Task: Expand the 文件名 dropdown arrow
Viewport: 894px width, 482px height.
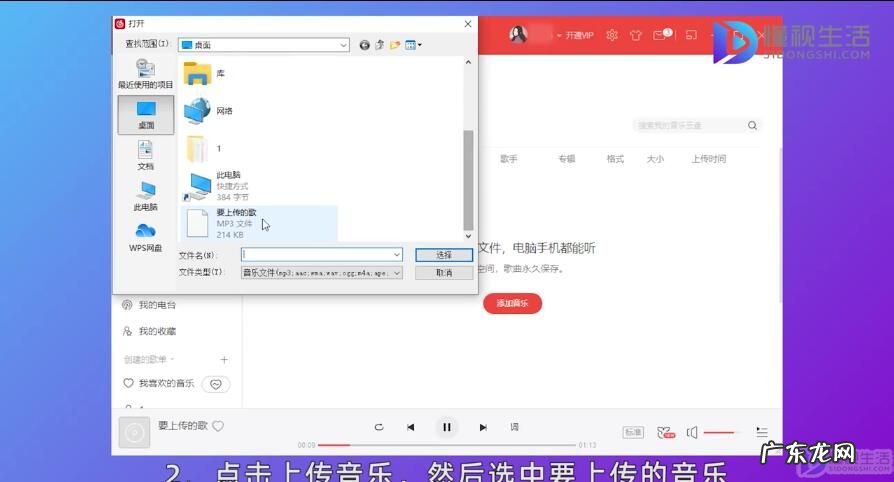Action: click(x=397, y=254)
